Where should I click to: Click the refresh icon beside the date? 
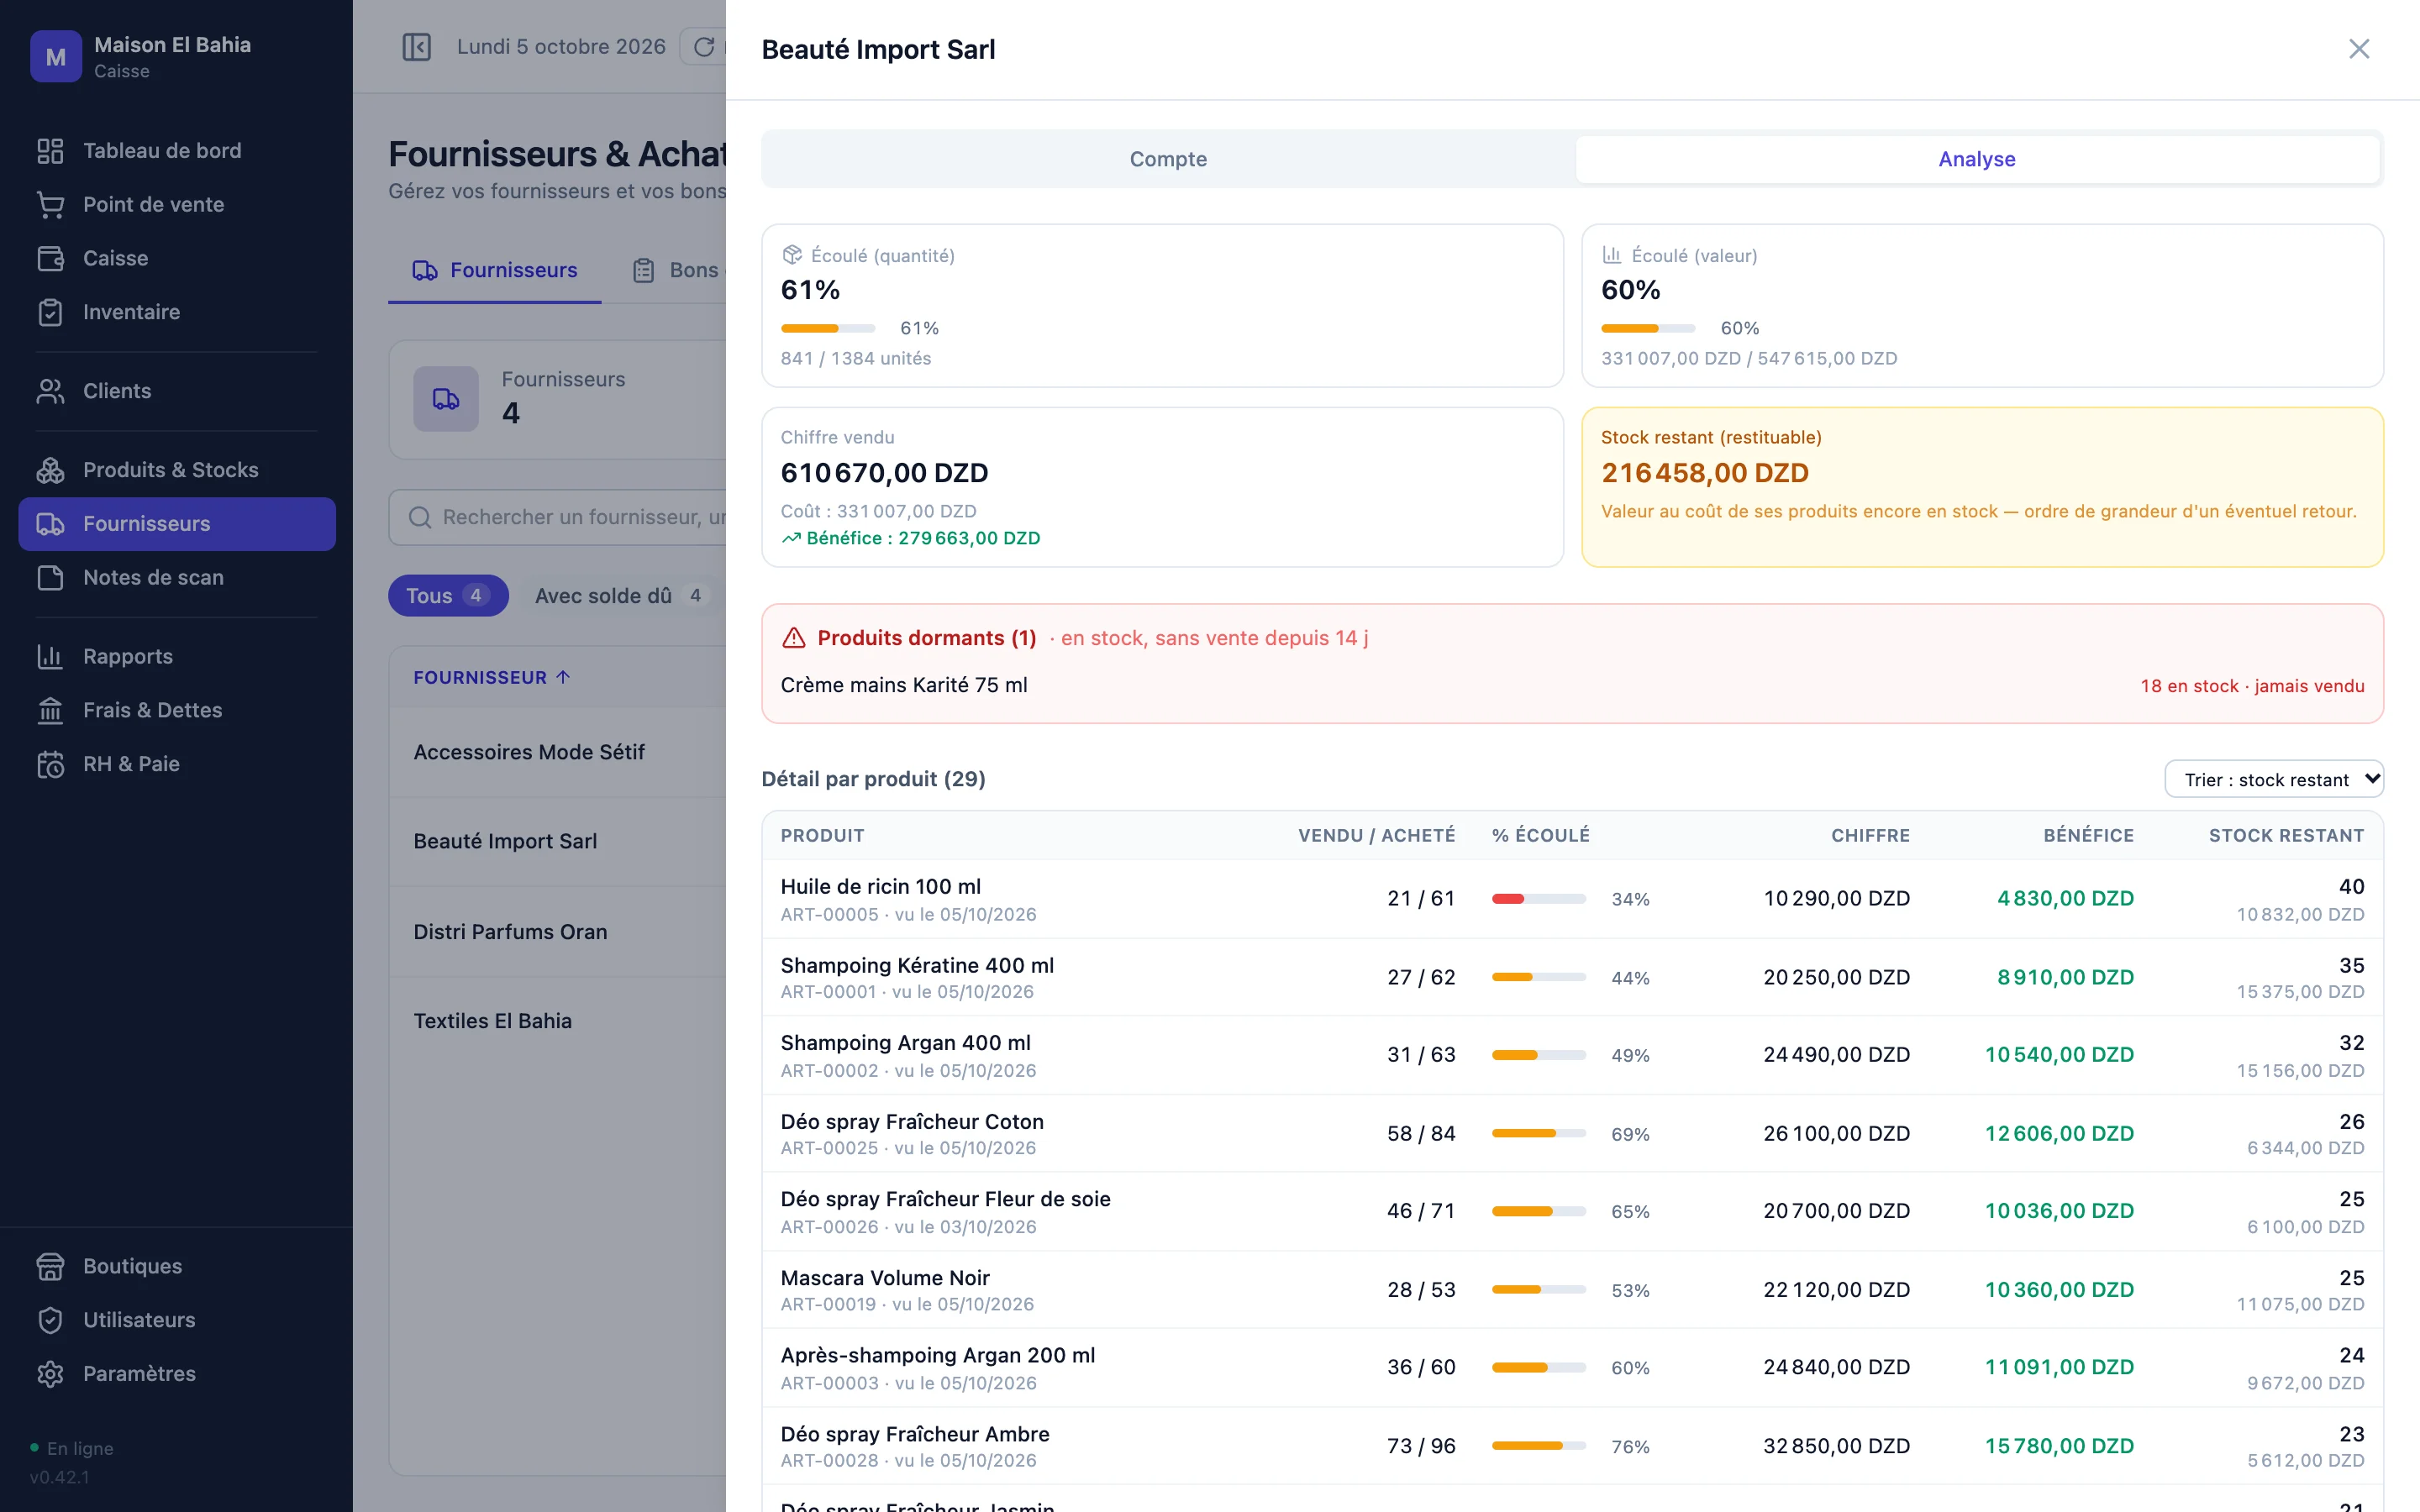[704, 47]
